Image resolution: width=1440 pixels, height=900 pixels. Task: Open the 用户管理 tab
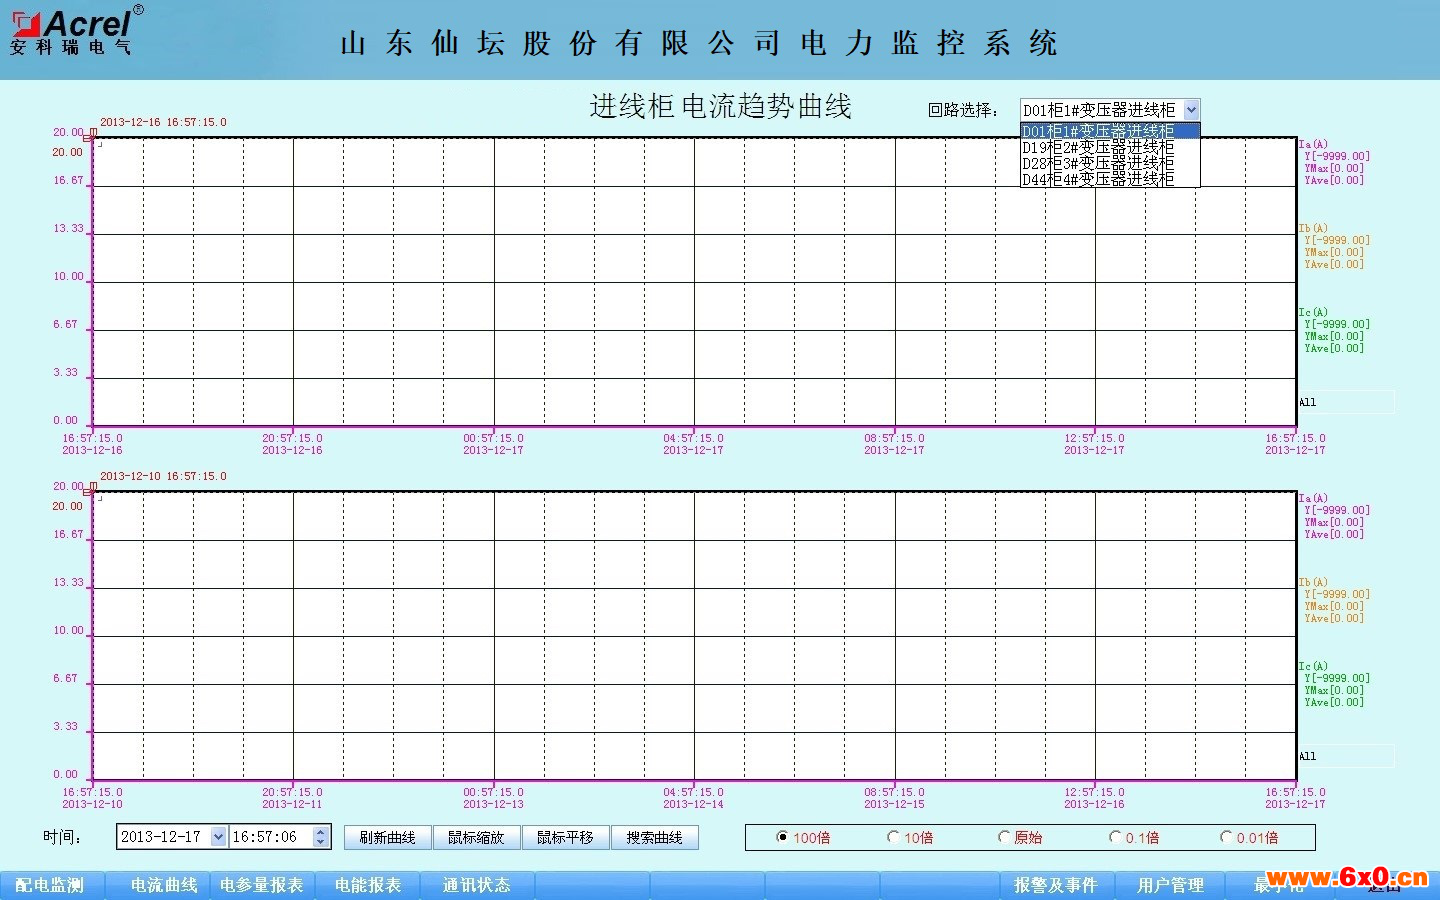tap(1170, 885)
